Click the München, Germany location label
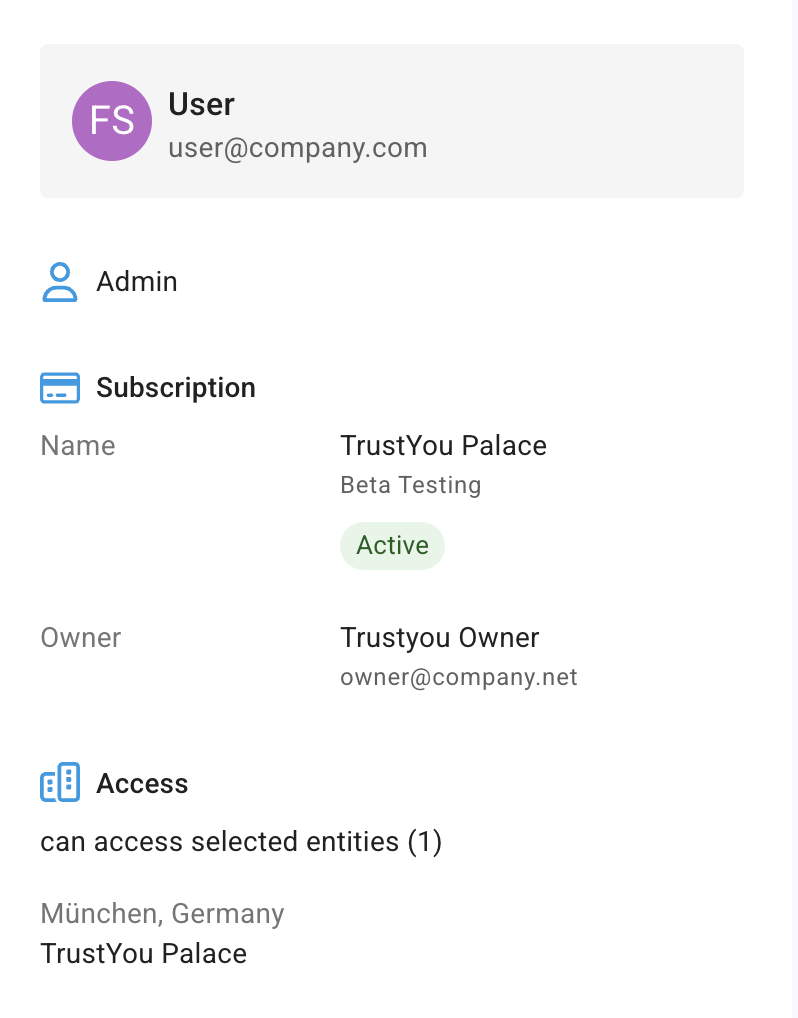Image resolution: width=798 pixels, height=1018 pixels. [x=162, y=913]
